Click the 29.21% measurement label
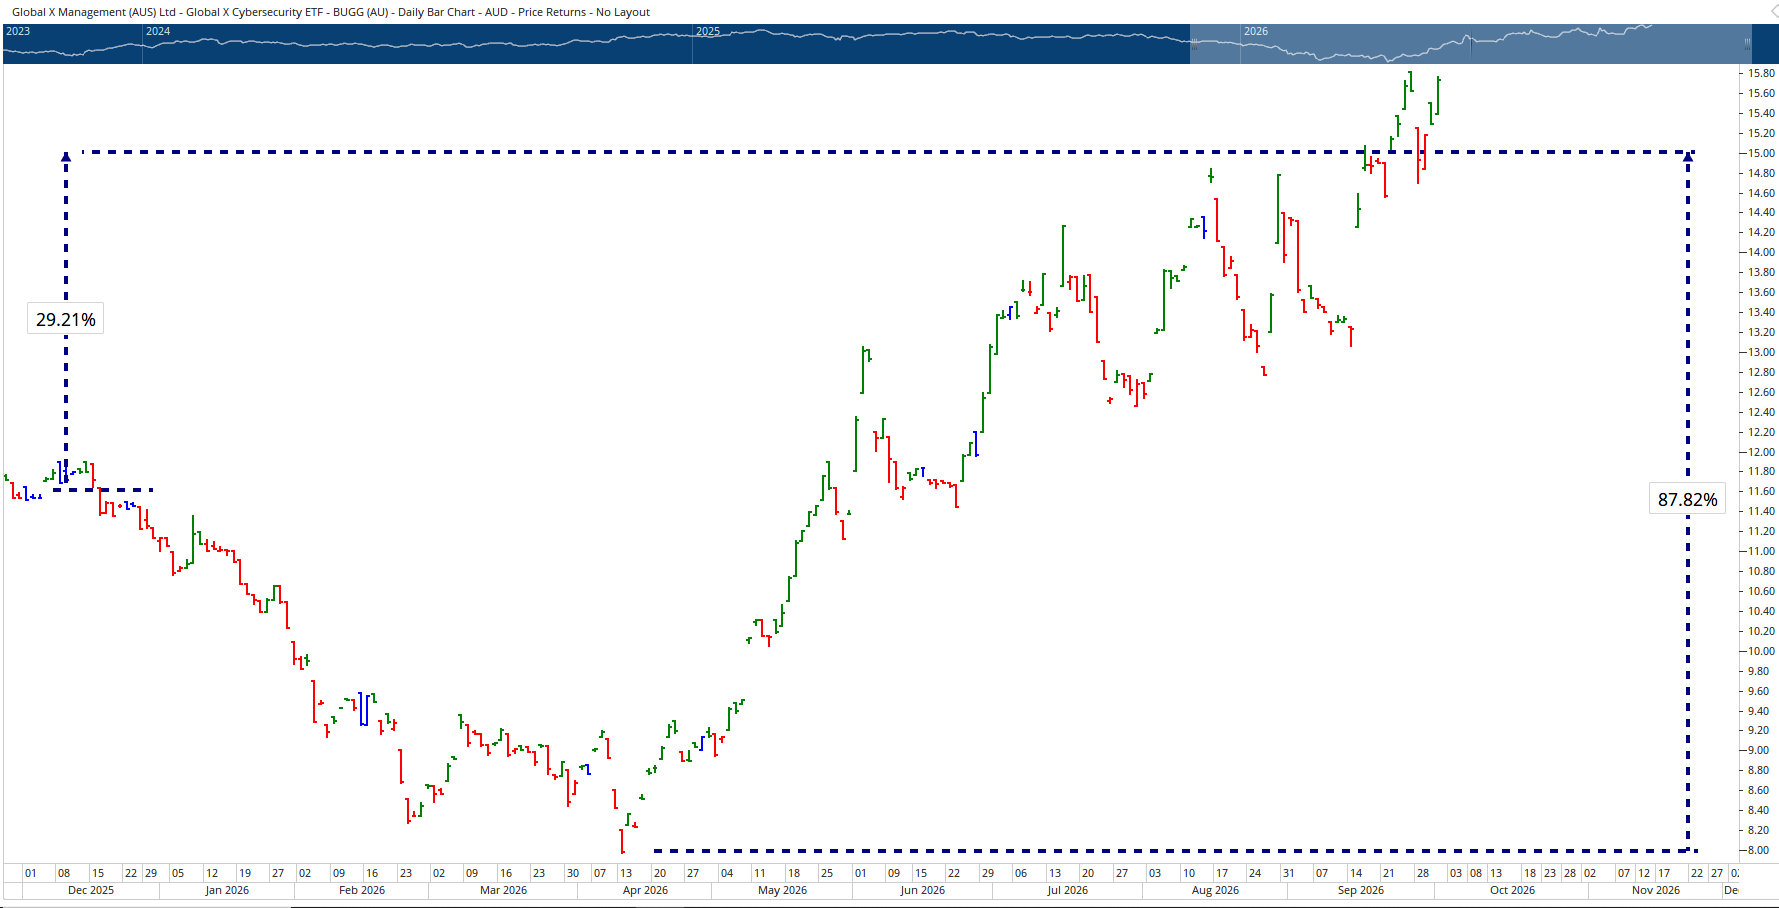1779x908 pixels. pos(66,320)
